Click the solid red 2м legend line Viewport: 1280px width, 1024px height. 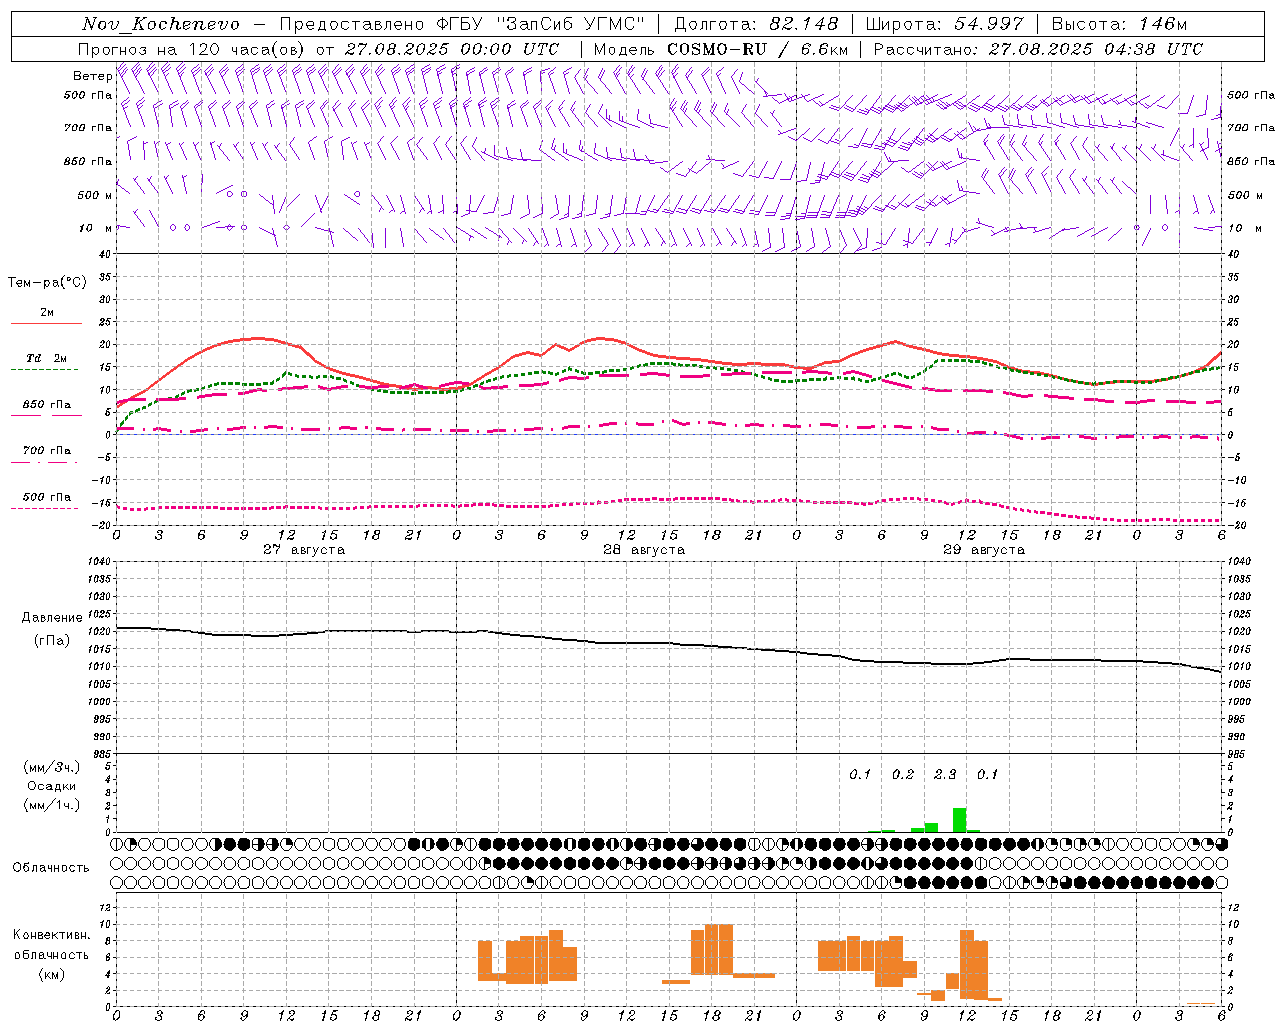(46, 324)
